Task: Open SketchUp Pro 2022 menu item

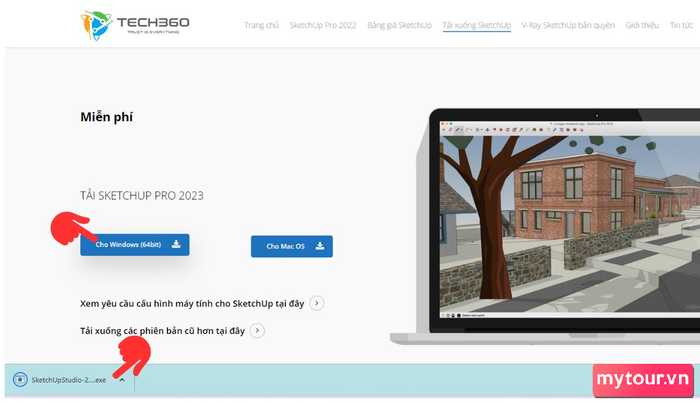Action: click(x=323, y=25)
